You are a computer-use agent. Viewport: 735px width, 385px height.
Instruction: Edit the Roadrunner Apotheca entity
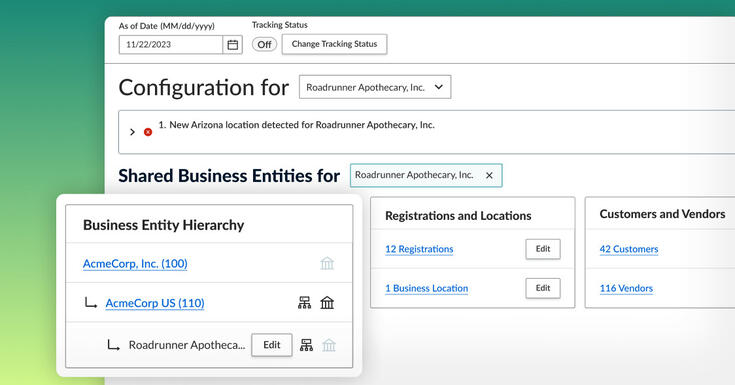pos(271,345)
